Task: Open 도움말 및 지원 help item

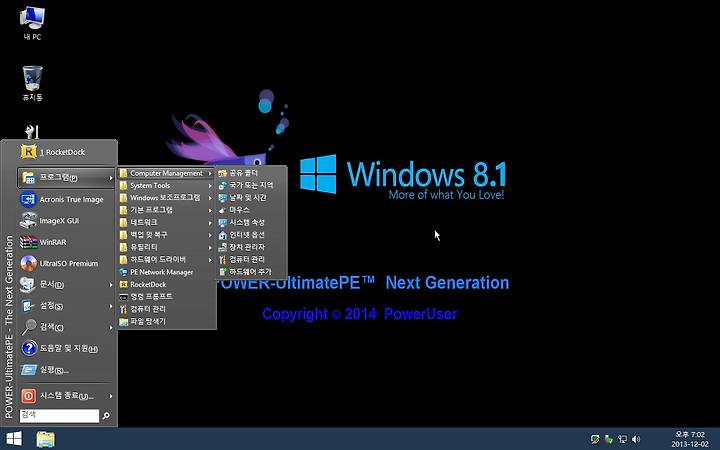Action: pos(67,349)
